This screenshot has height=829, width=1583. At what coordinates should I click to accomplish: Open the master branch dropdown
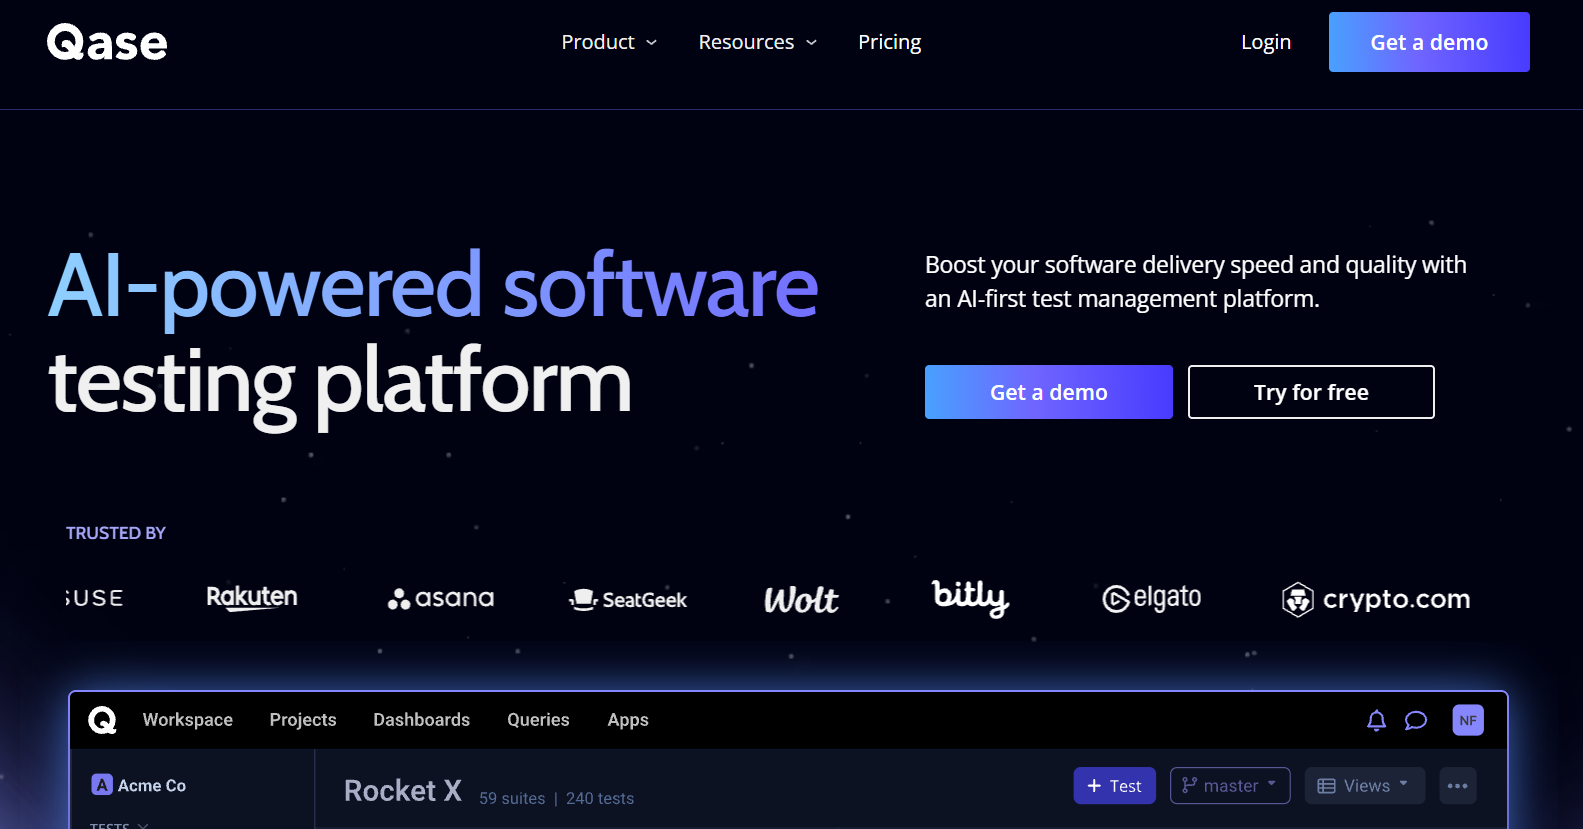1230,786
